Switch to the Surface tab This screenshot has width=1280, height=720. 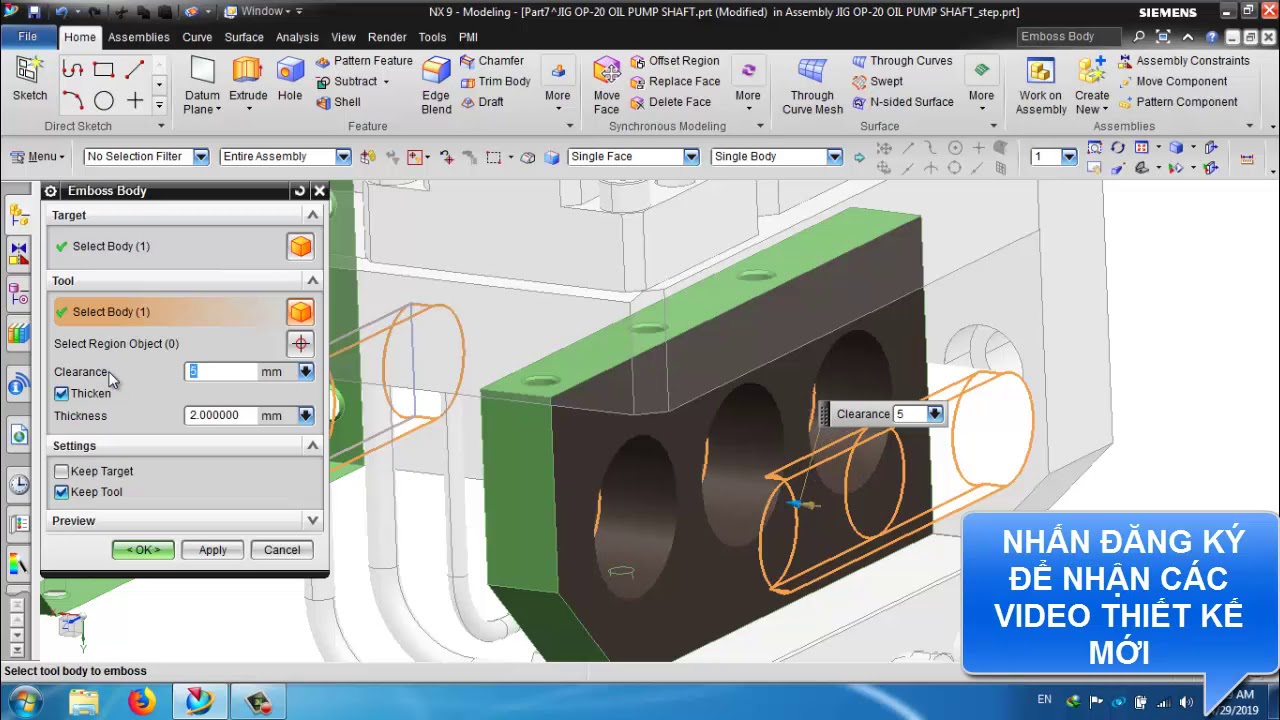pyautogui.click(x=244, y=37)
